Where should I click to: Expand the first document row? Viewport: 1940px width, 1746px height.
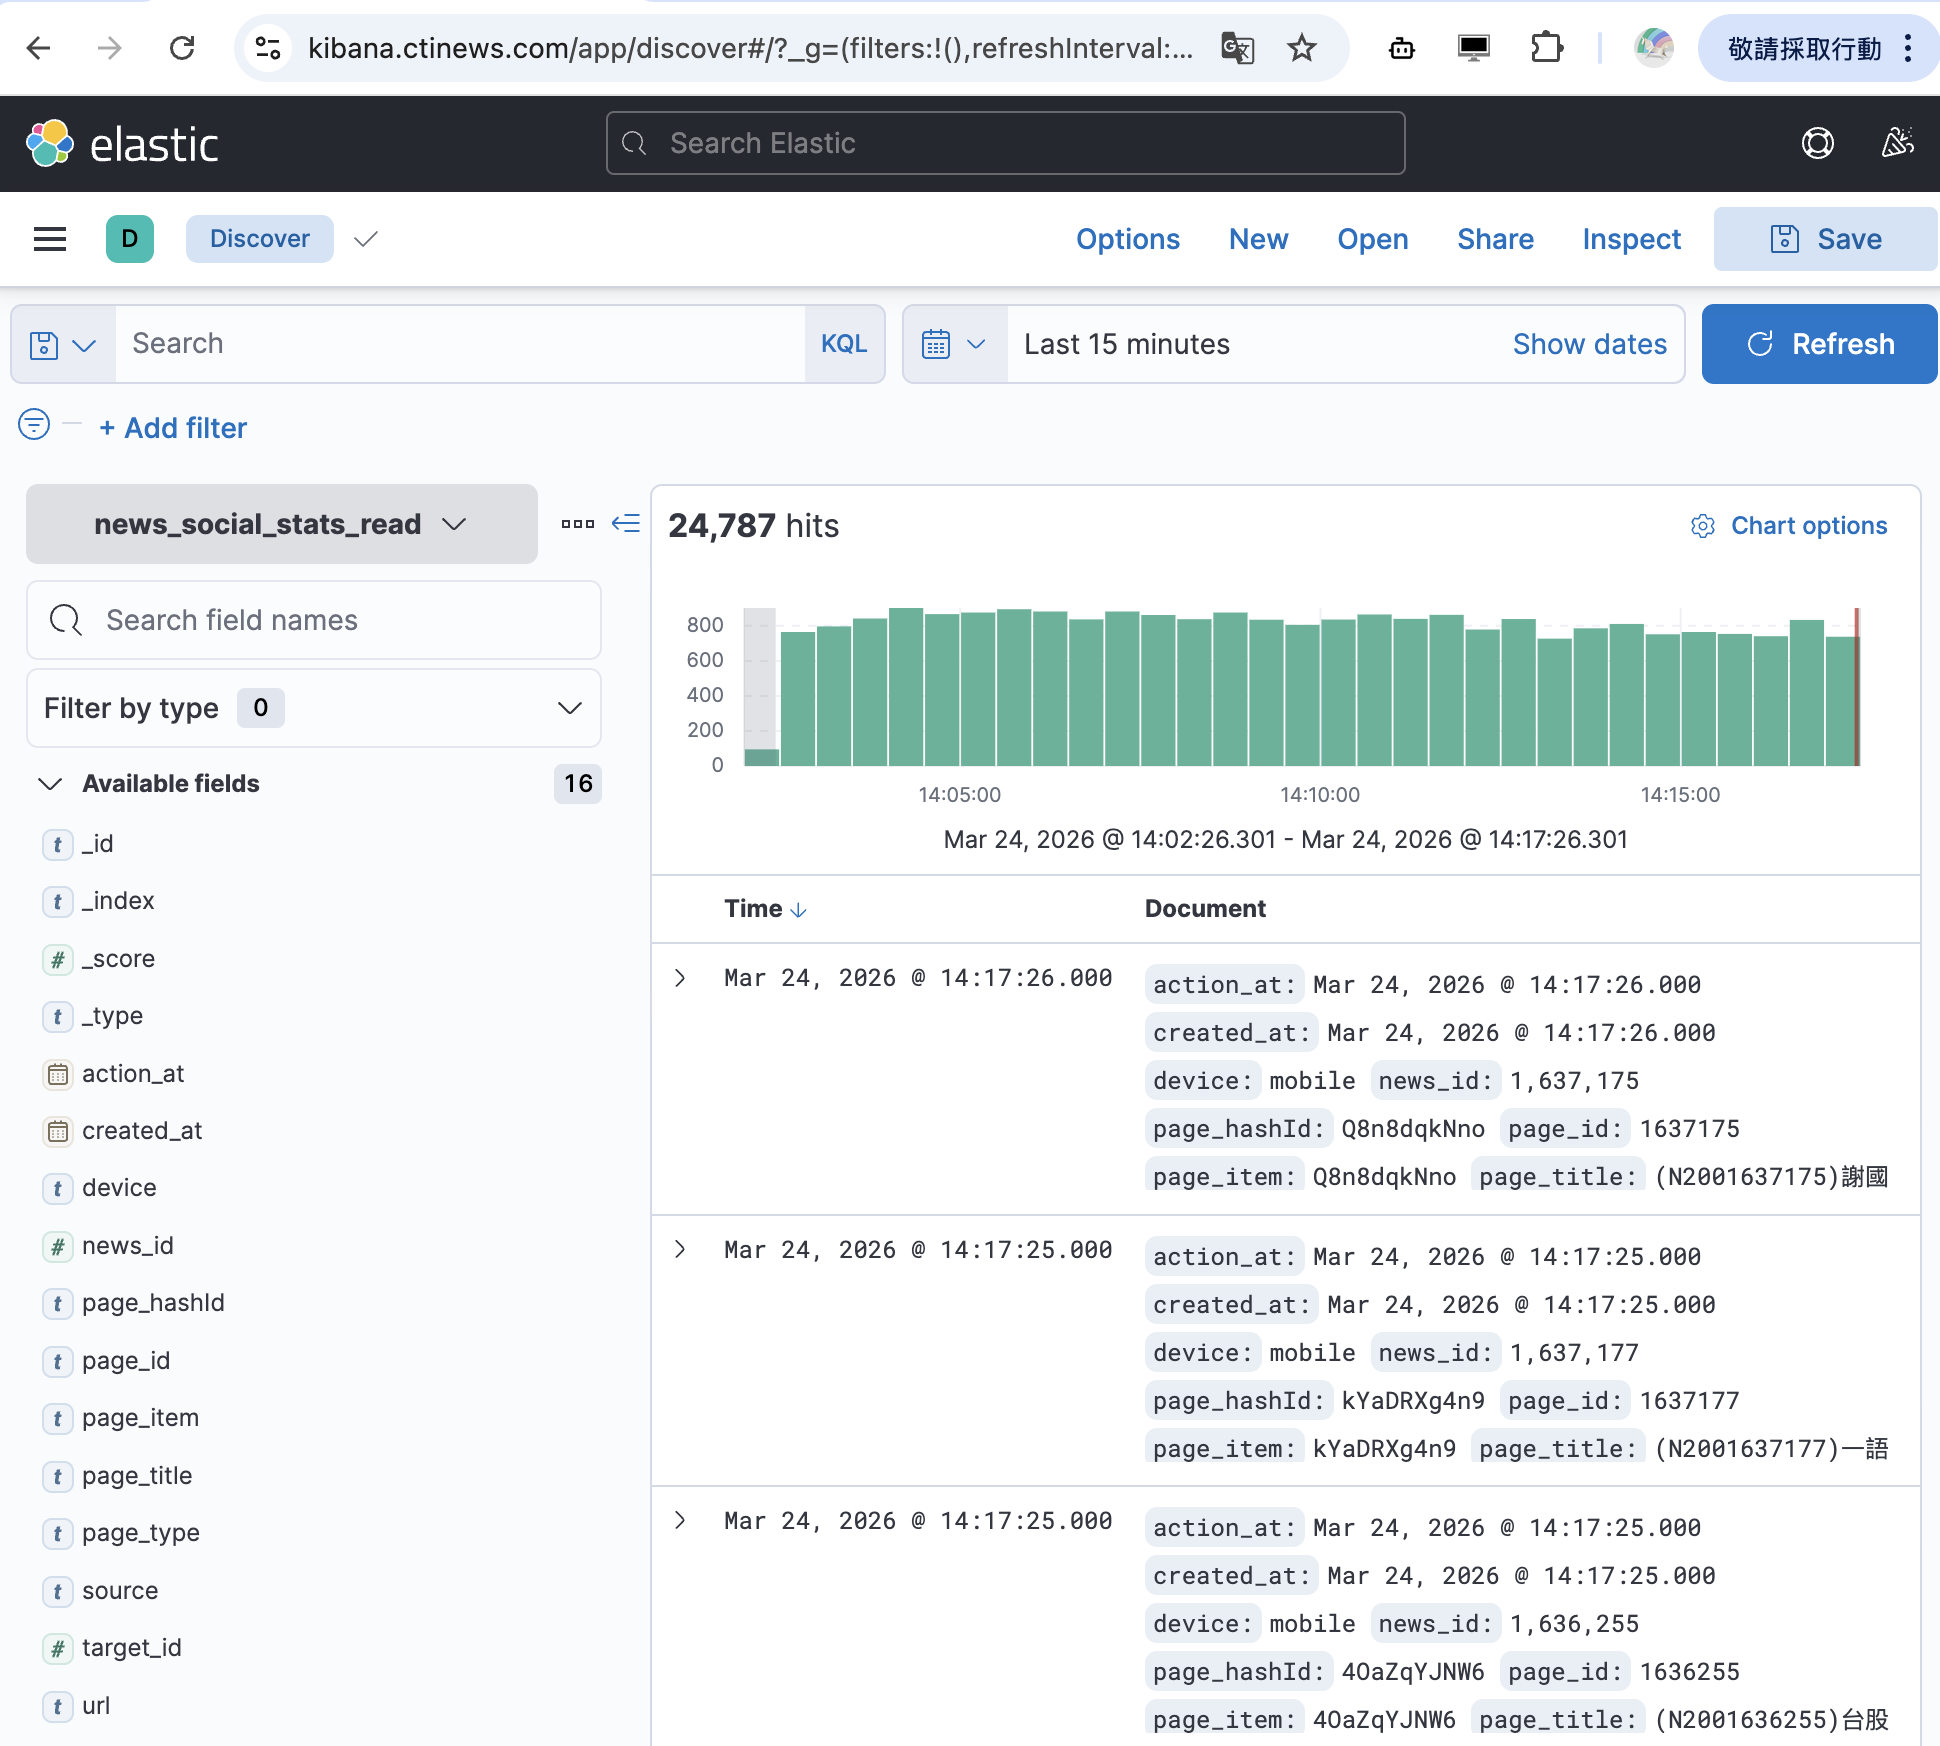[x=680, y=978]
